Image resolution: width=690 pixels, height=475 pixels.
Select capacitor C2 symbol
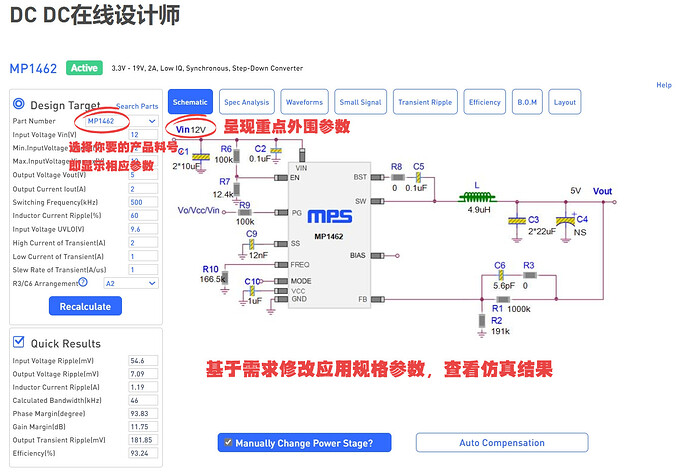tap(276, 151)
